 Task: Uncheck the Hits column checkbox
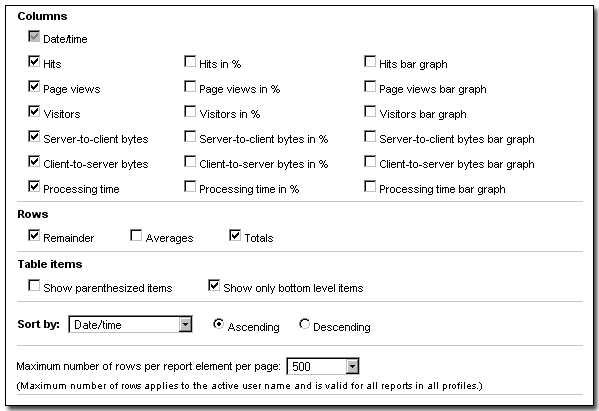click(x=34, y=61)
